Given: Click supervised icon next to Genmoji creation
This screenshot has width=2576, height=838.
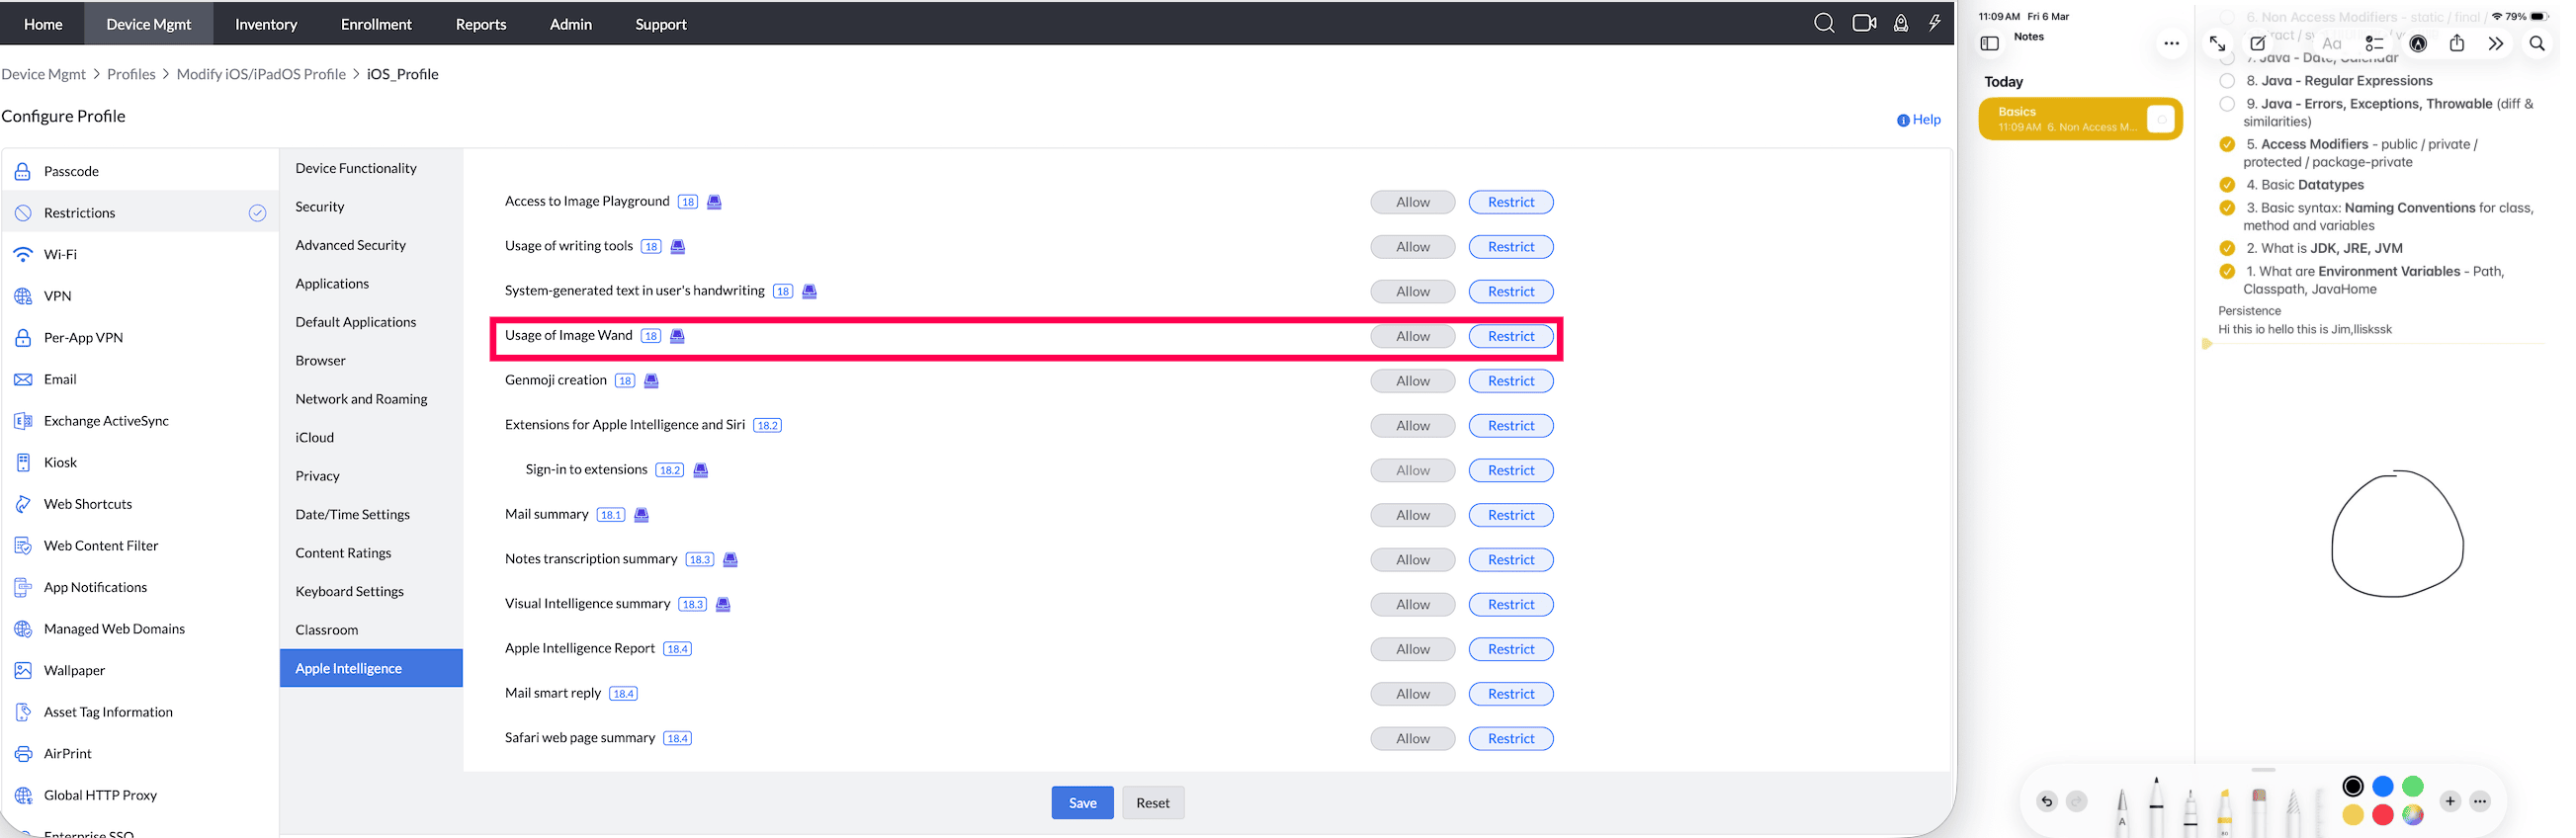Looking at the screenshot, I should (651, 381).
